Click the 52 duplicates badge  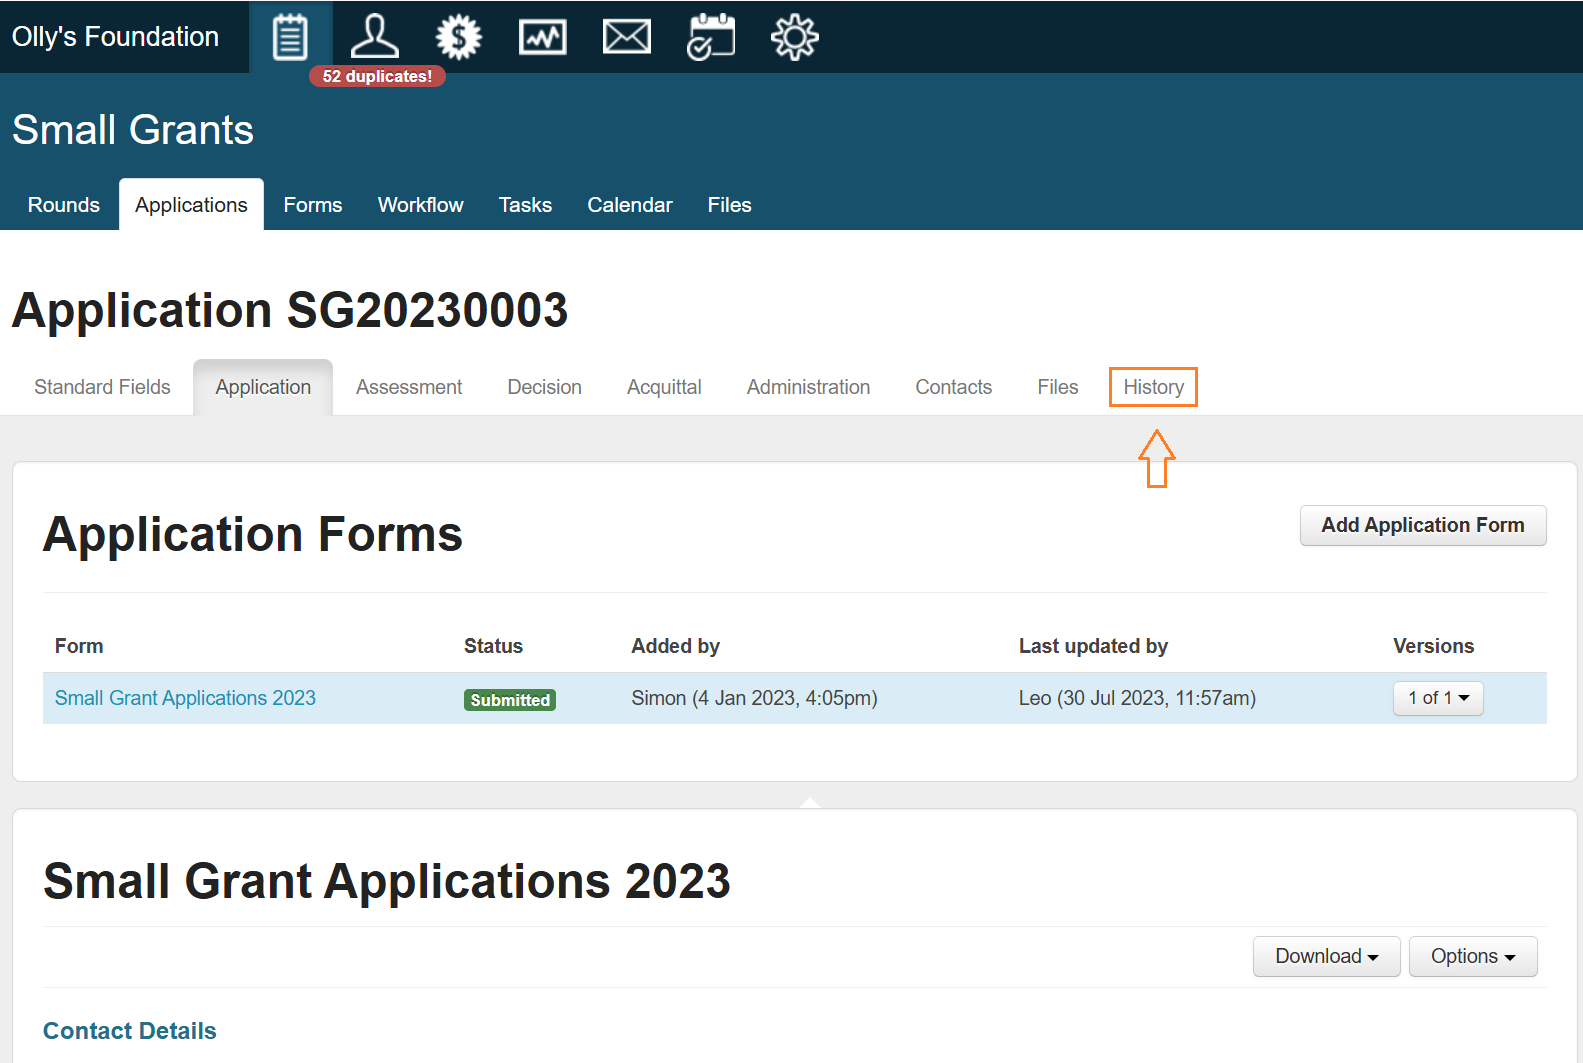point(377,76)
